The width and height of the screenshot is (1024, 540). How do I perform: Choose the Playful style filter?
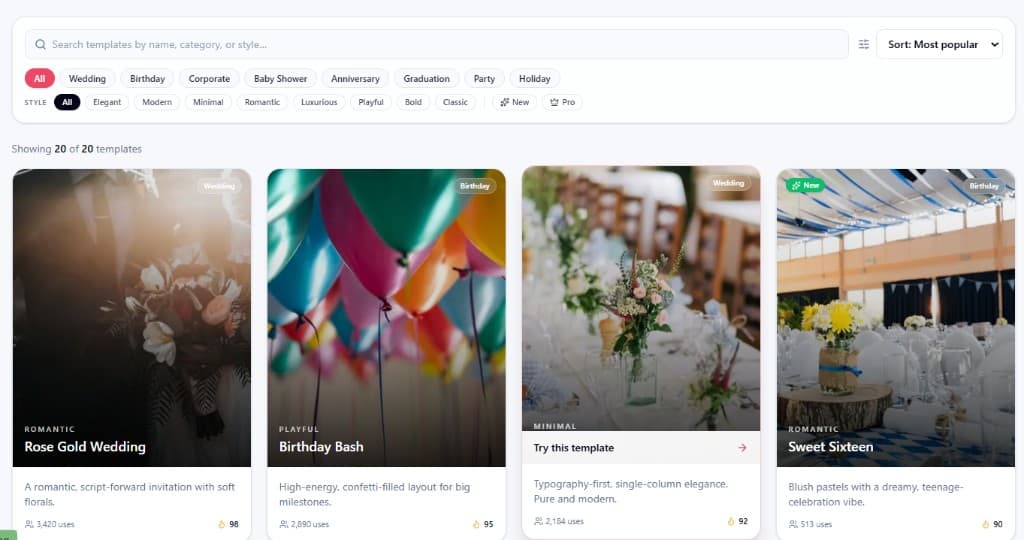point(371,102)
